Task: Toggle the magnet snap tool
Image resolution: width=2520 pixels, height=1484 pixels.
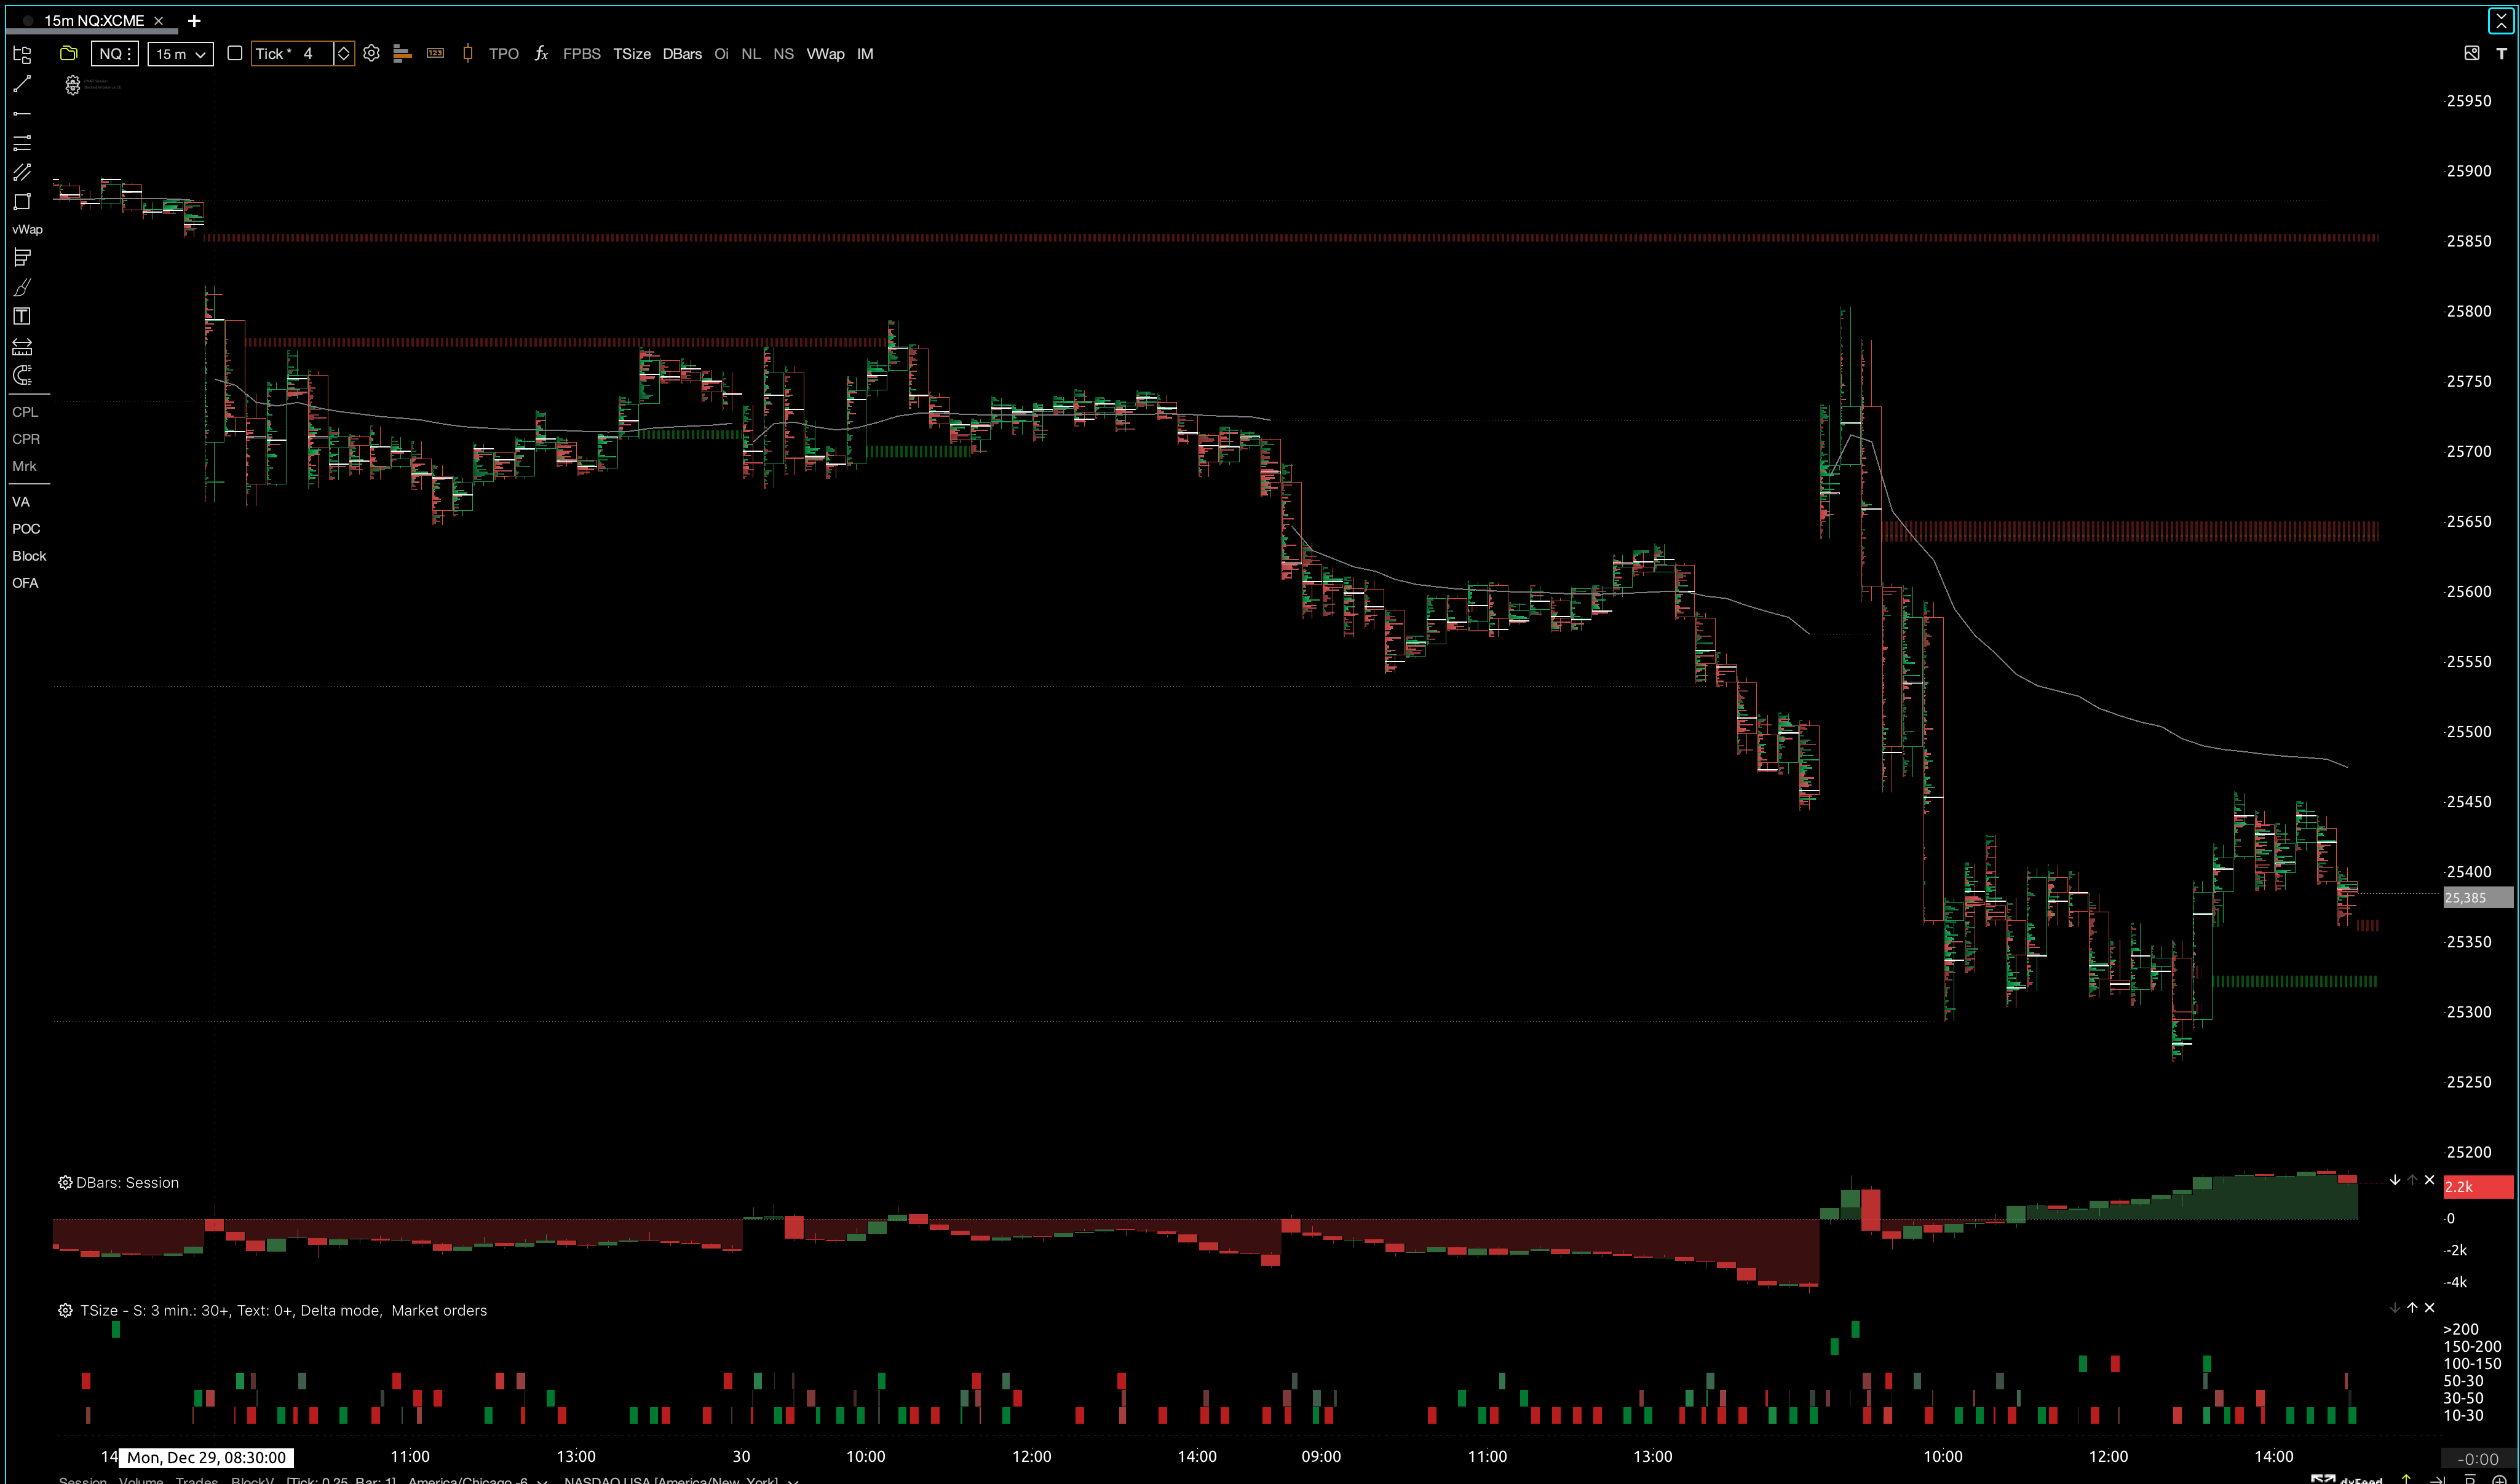Action: [x=22, y=376]
